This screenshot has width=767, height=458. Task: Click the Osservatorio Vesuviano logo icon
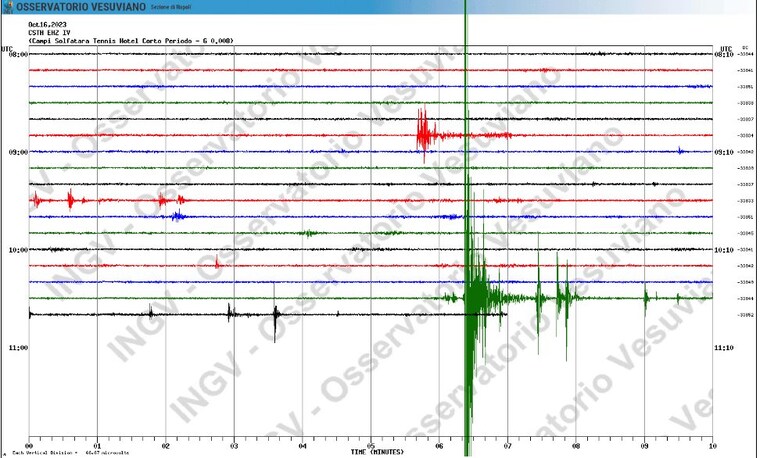(8, 7)
